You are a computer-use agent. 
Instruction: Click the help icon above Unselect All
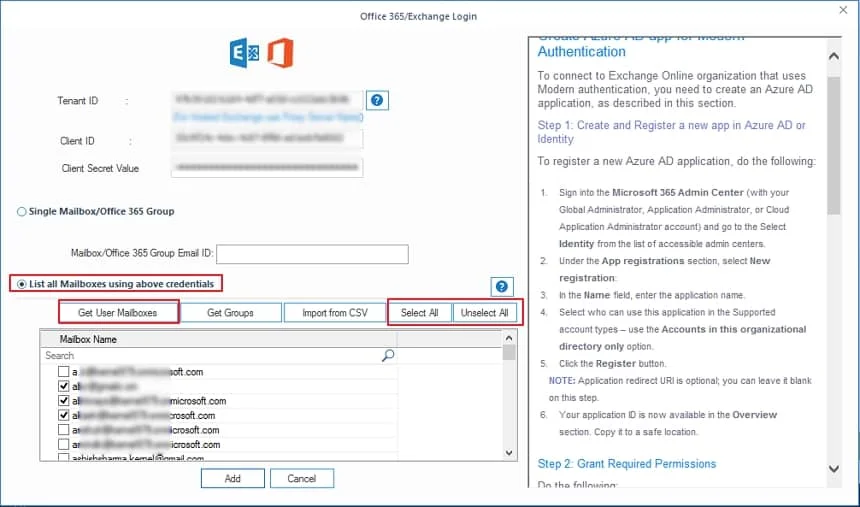click(501, 286)
